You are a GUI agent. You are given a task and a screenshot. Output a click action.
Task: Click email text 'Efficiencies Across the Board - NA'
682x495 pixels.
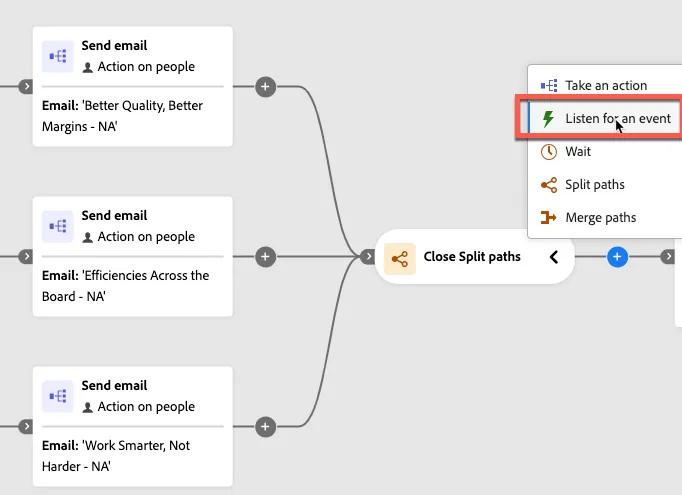click(126, 286)
